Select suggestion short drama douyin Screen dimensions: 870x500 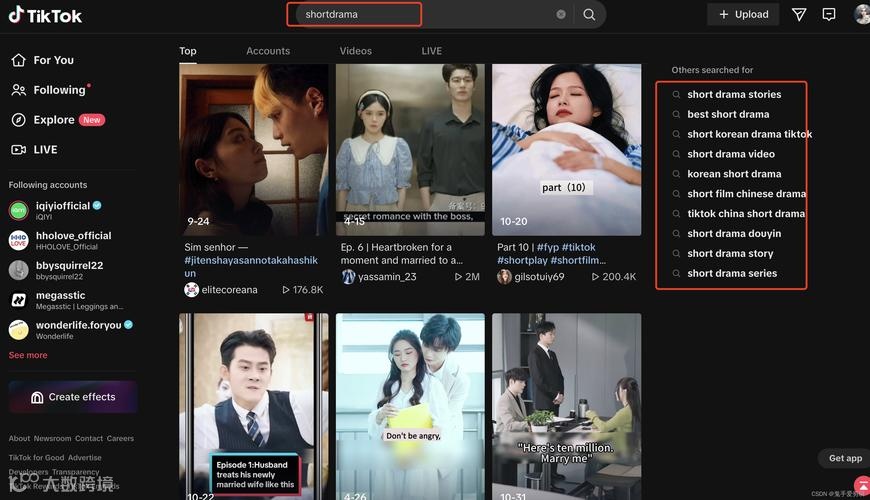pos(734,234)
